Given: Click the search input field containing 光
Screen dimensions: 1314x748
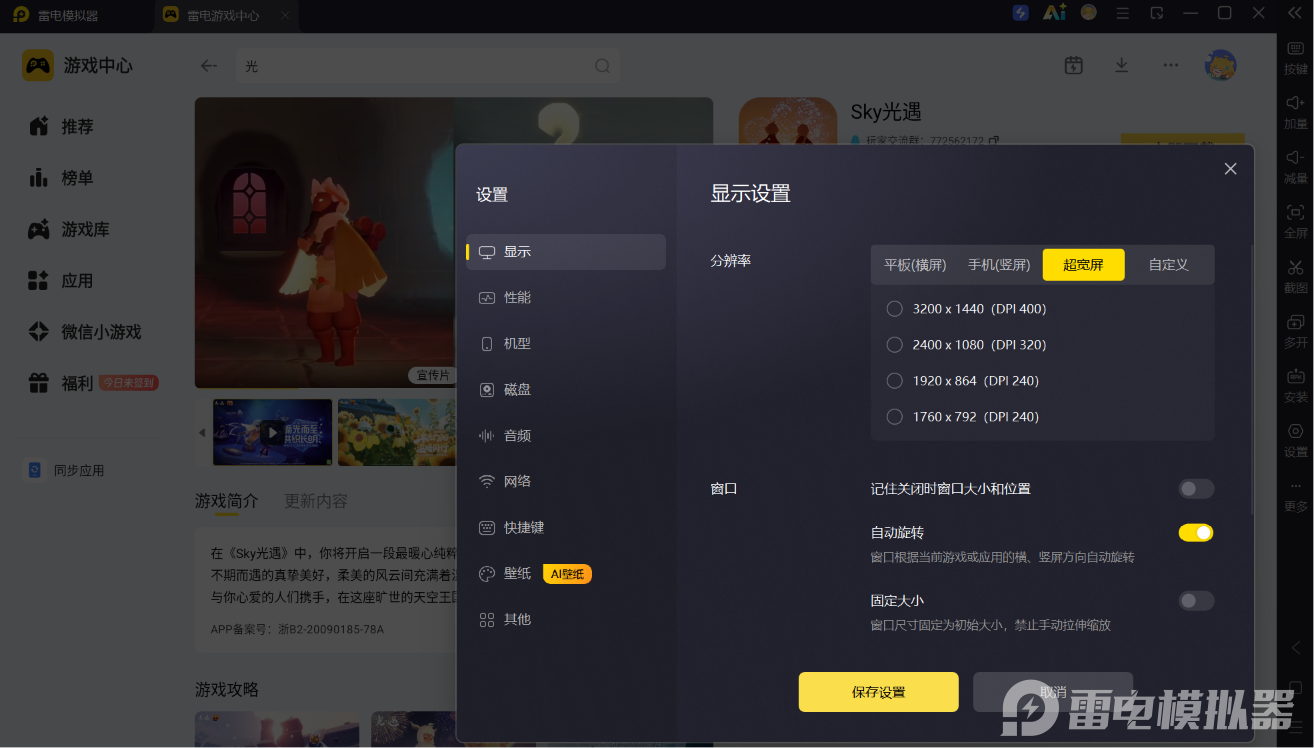Looking at the screenshot, I should click(428, 66).
